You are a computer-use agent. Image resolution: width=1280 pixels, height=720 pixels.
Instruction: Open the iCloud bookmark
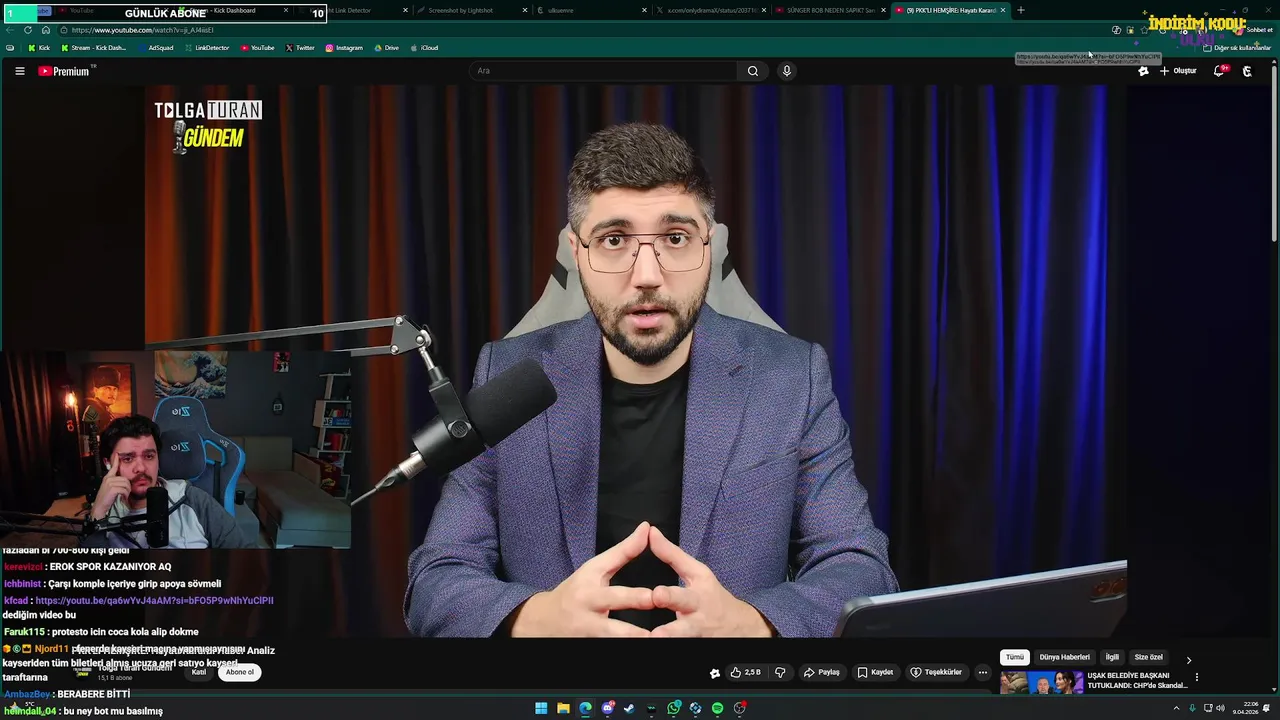click(x=424, y=48)
